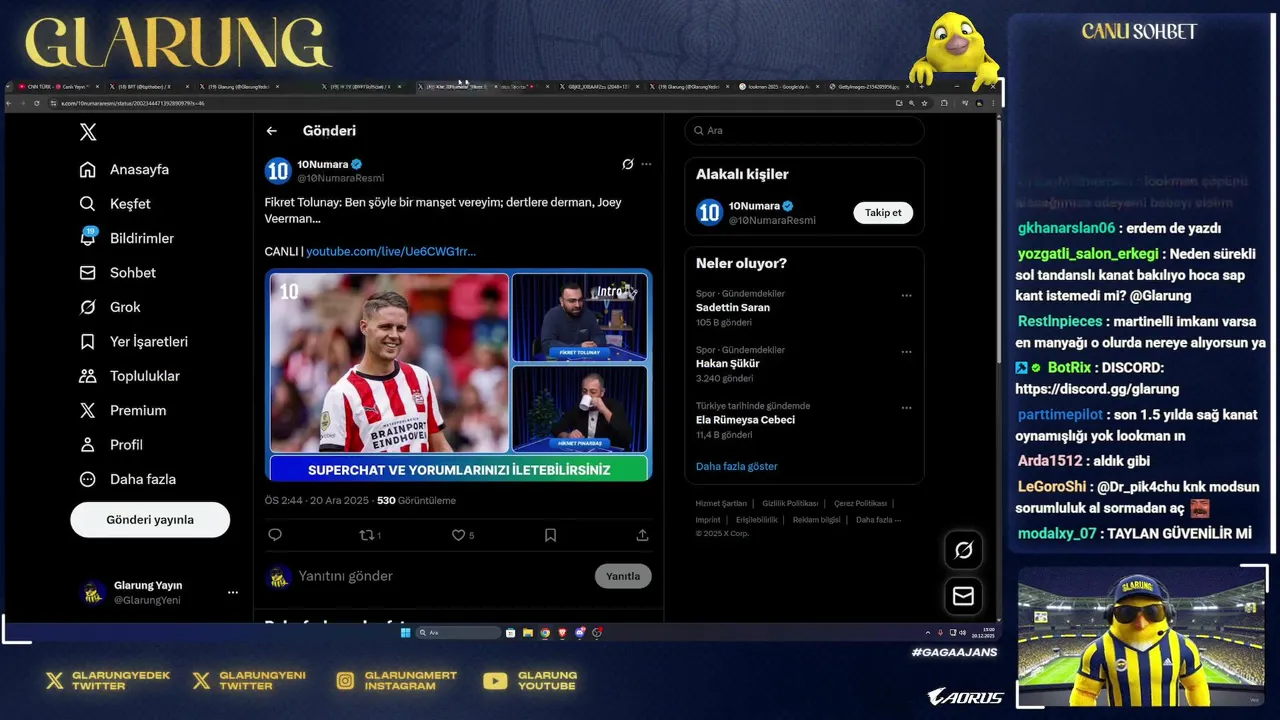Click the repost icon under the post
1280x720 pixels.
coord(366,535)
